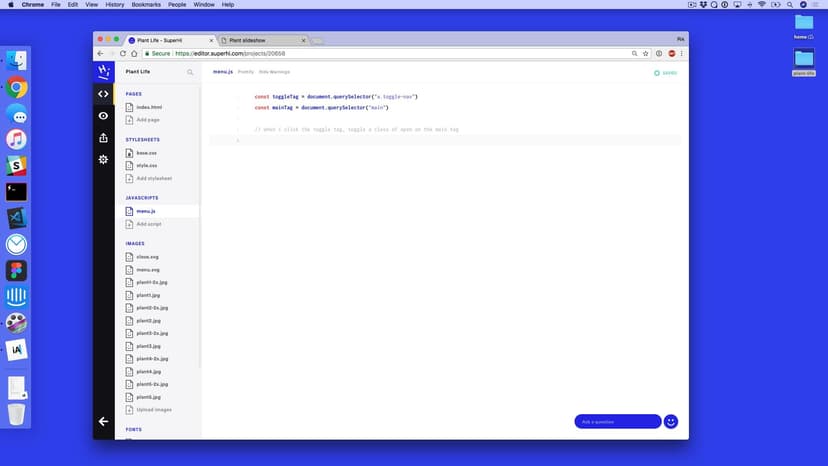Screen dimensions: 828x466
Task: Click the eye preview icon
Action: tap(103, 116)
